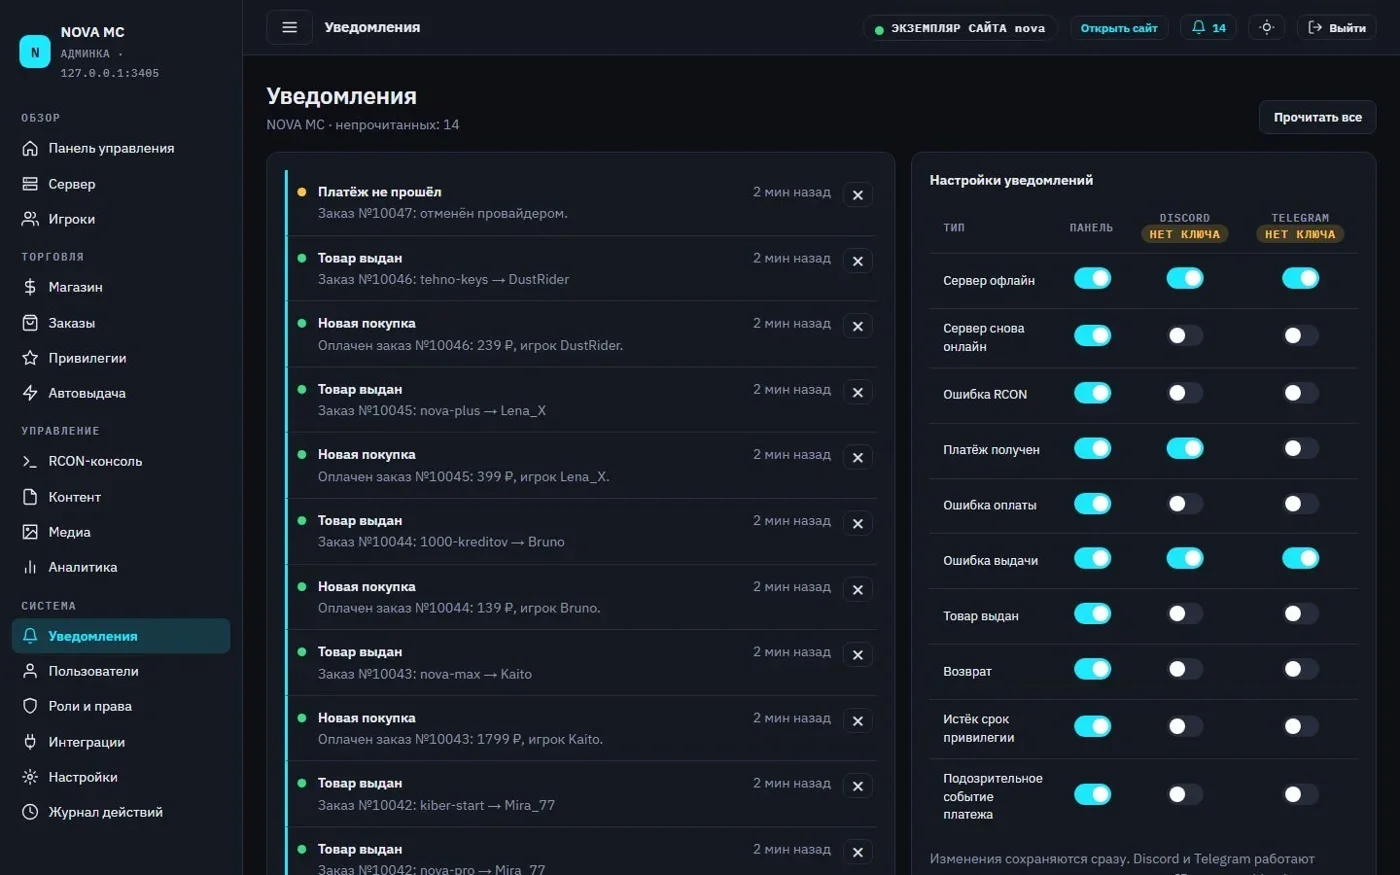
Task: Open Автовыдача page
Action: [x=121, y=393]
